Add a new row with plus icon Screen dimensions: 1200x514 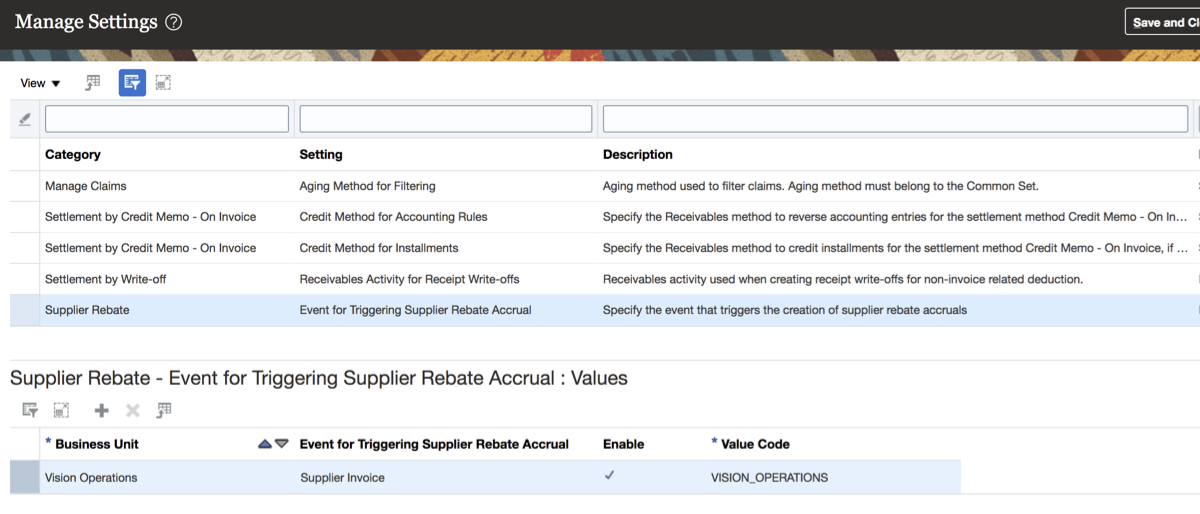[101, 410]
